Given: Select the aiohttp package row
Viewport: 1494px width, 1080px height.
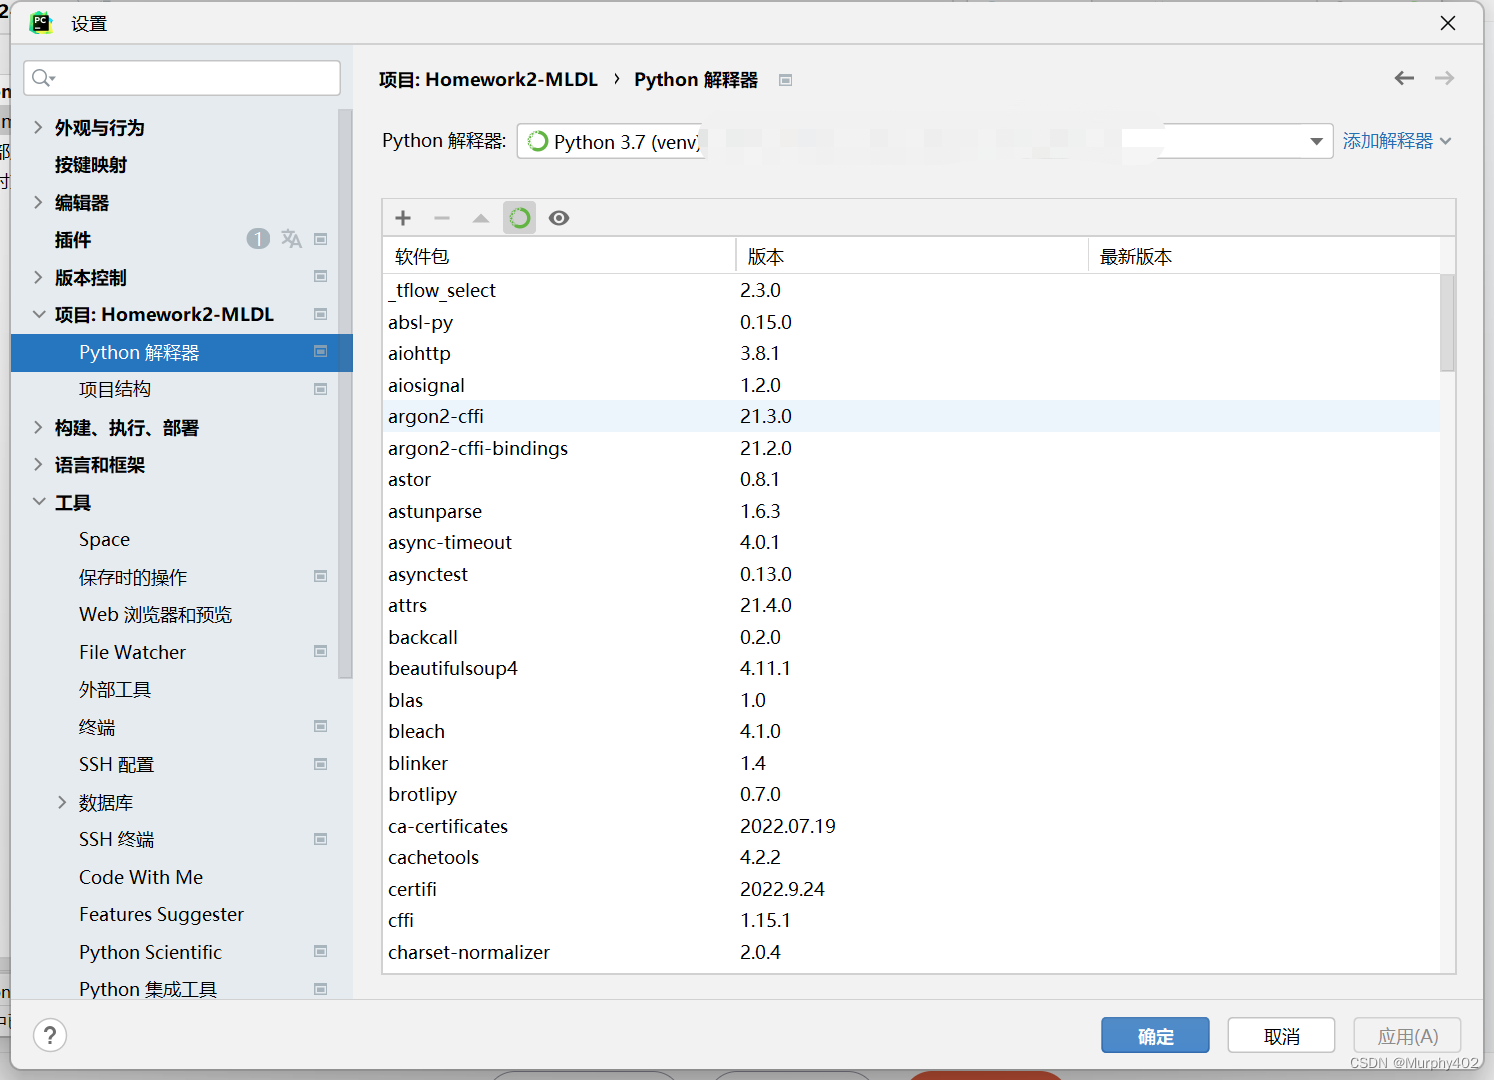Looking at the screenshot, I should (911, 353).
